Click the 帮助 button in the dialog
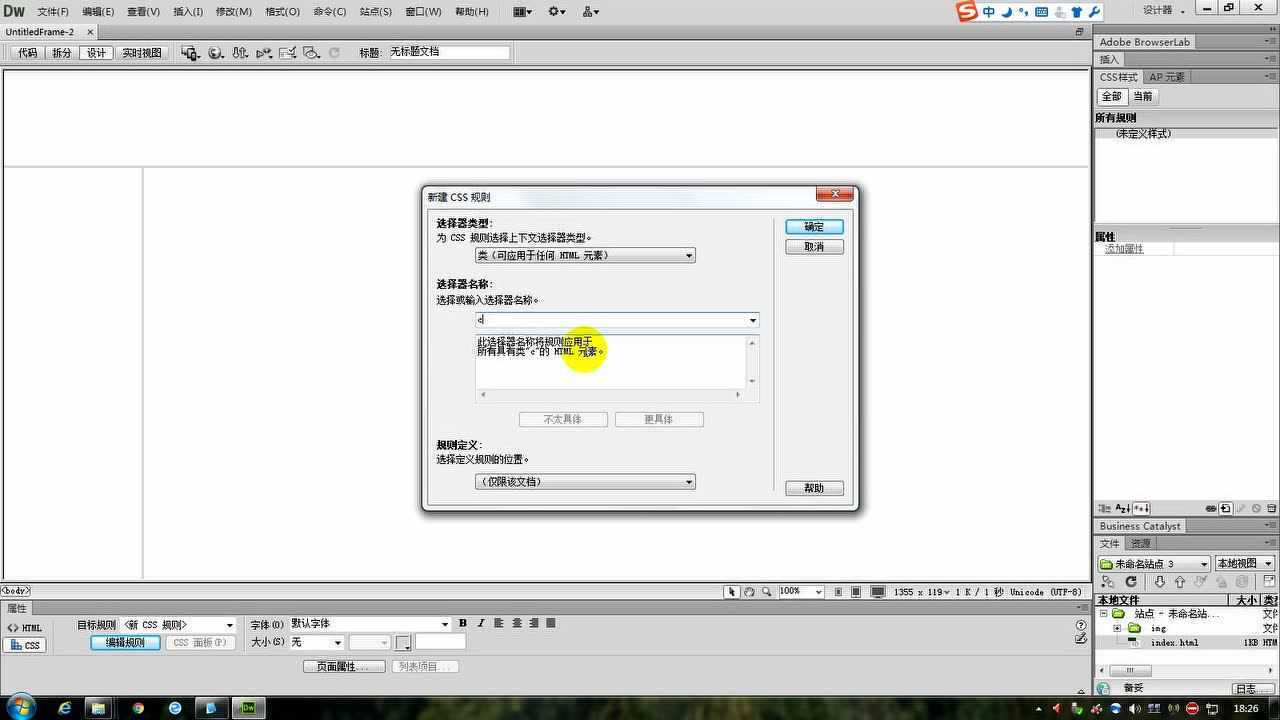 point(814,488)
